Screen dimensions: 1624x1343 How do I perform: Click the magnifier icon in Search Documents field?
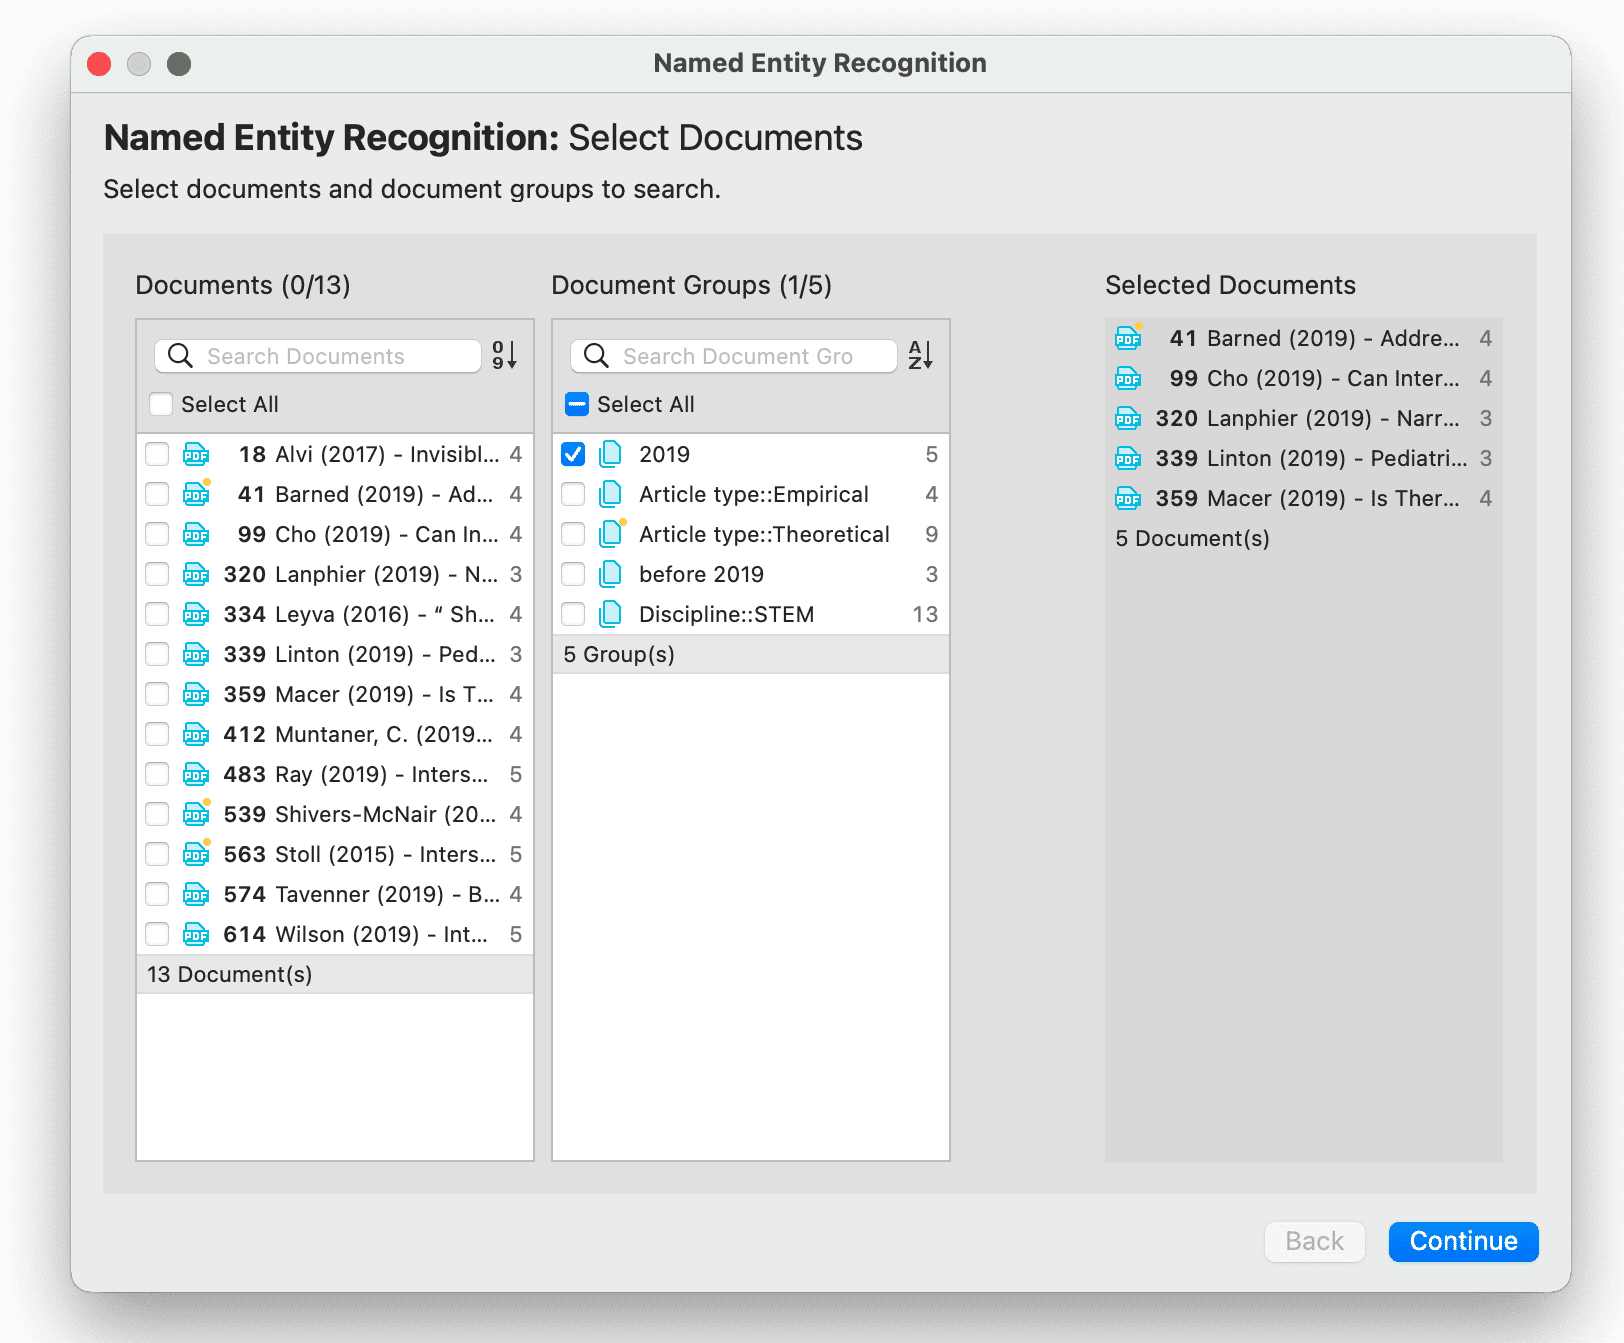[180, 356]
